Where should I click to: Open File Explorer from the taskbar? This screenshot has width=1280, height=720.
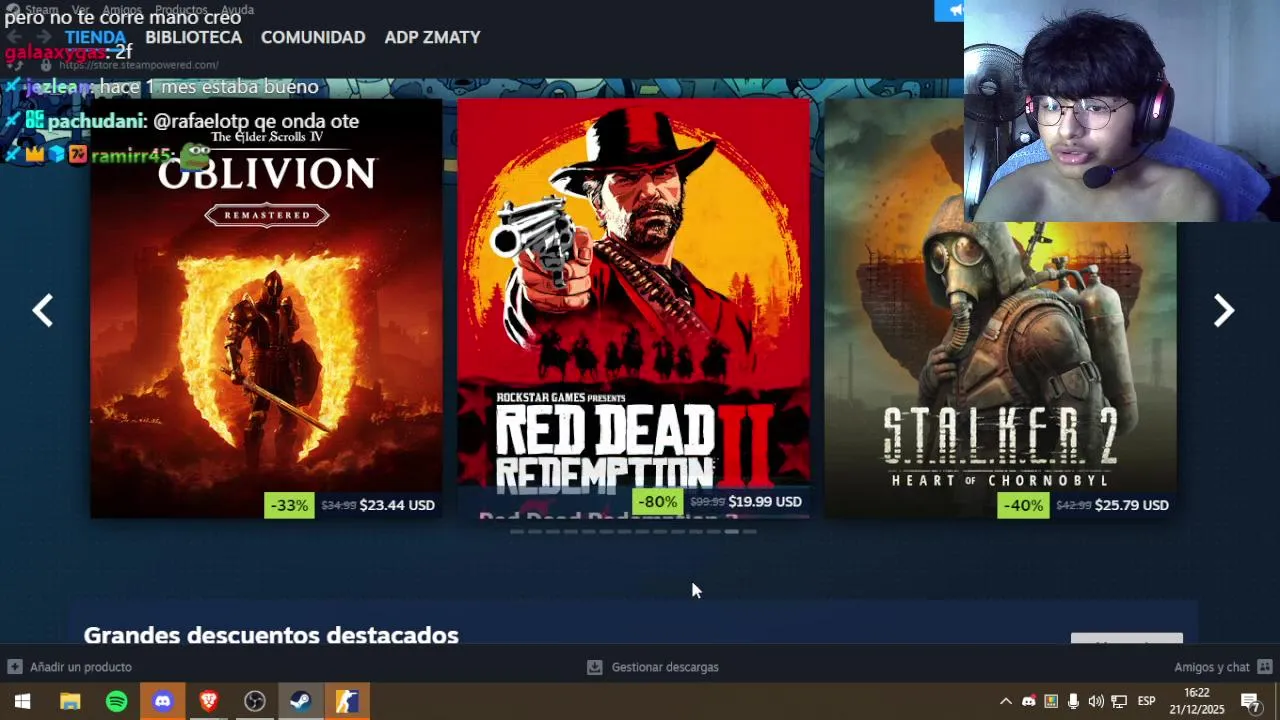[x=70, y=701]
